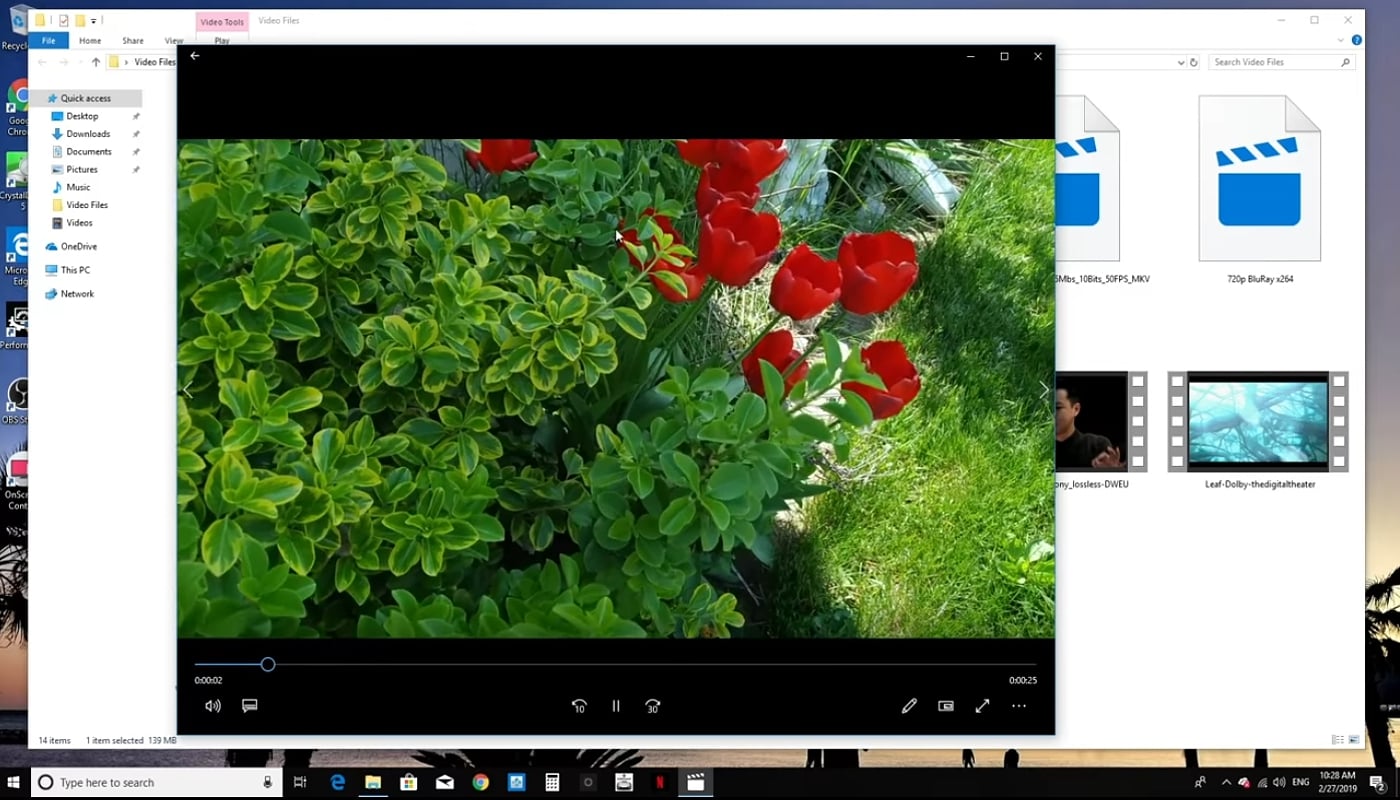1400x800 pixels.
Task: Go up one folder level in Explorer
Action: pos(96,62)
